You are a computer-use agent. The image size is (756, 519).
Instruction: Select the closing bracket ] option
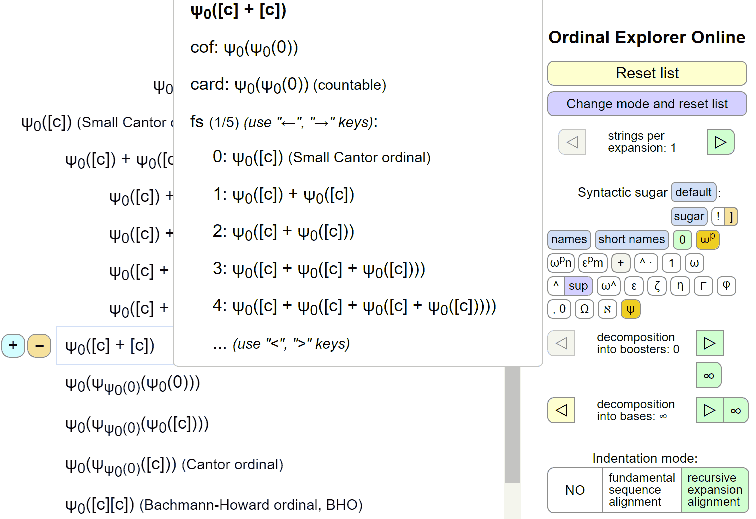click(731, 216)
